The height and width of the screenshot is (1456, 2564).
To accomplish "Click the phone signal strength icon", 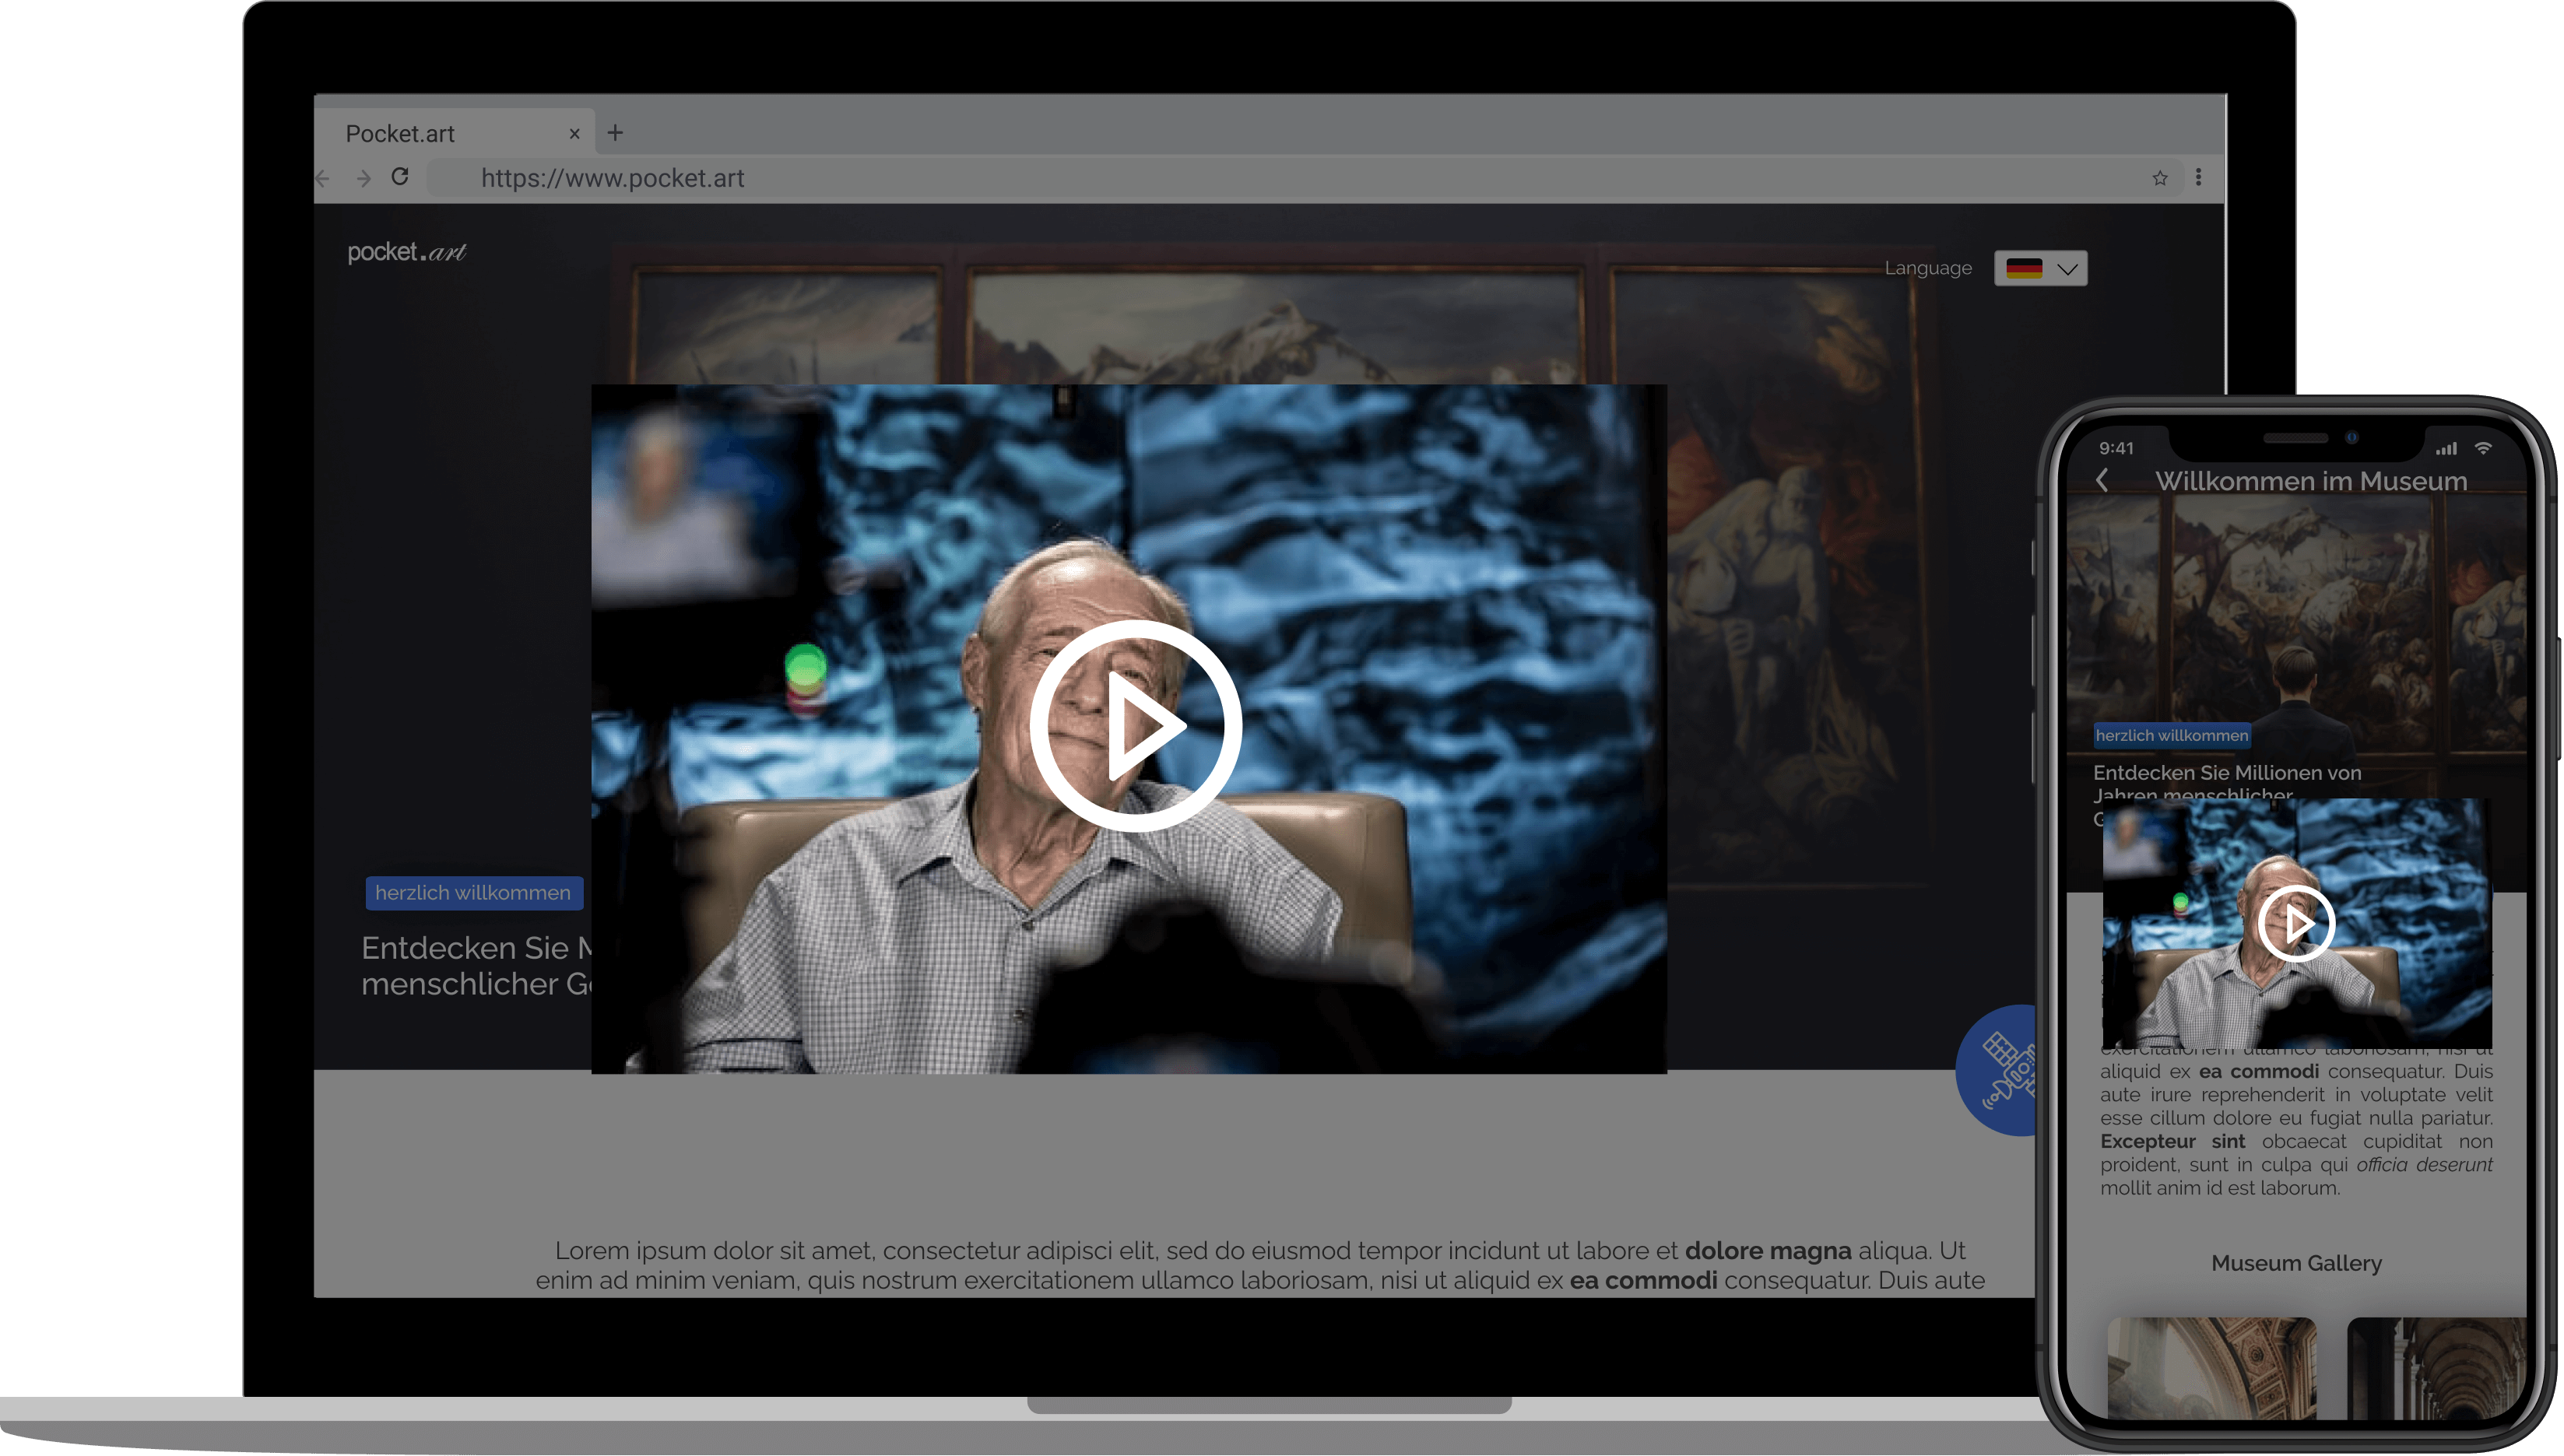I will coord(2446,449).
